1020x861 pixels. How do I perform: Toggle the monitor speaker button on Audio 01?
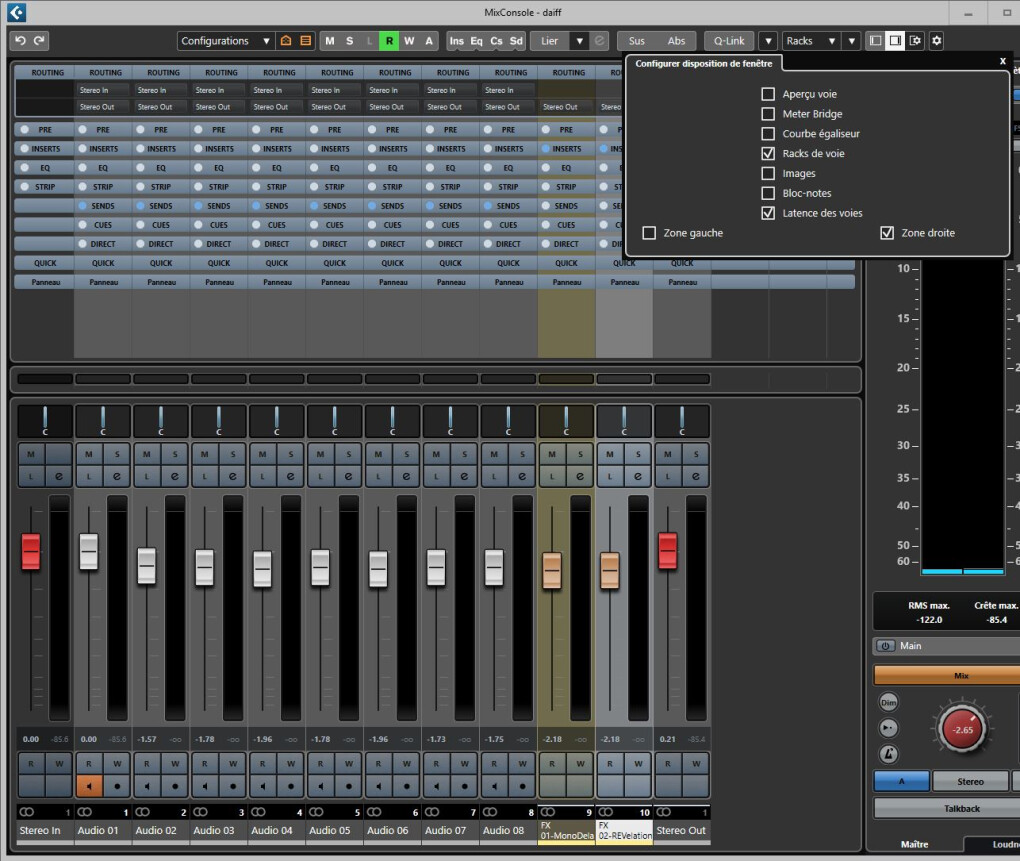tap(88, 786)
